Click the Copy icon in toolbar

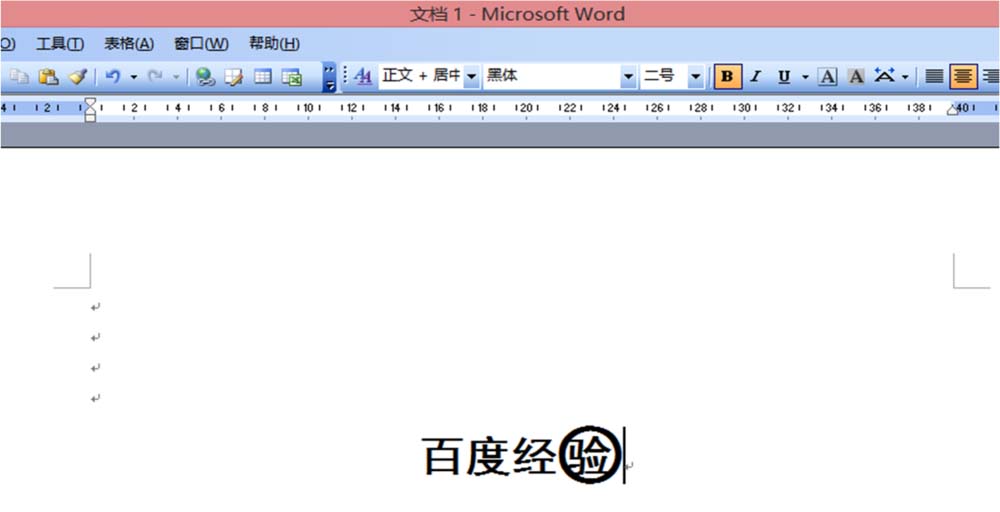point(19,77)
